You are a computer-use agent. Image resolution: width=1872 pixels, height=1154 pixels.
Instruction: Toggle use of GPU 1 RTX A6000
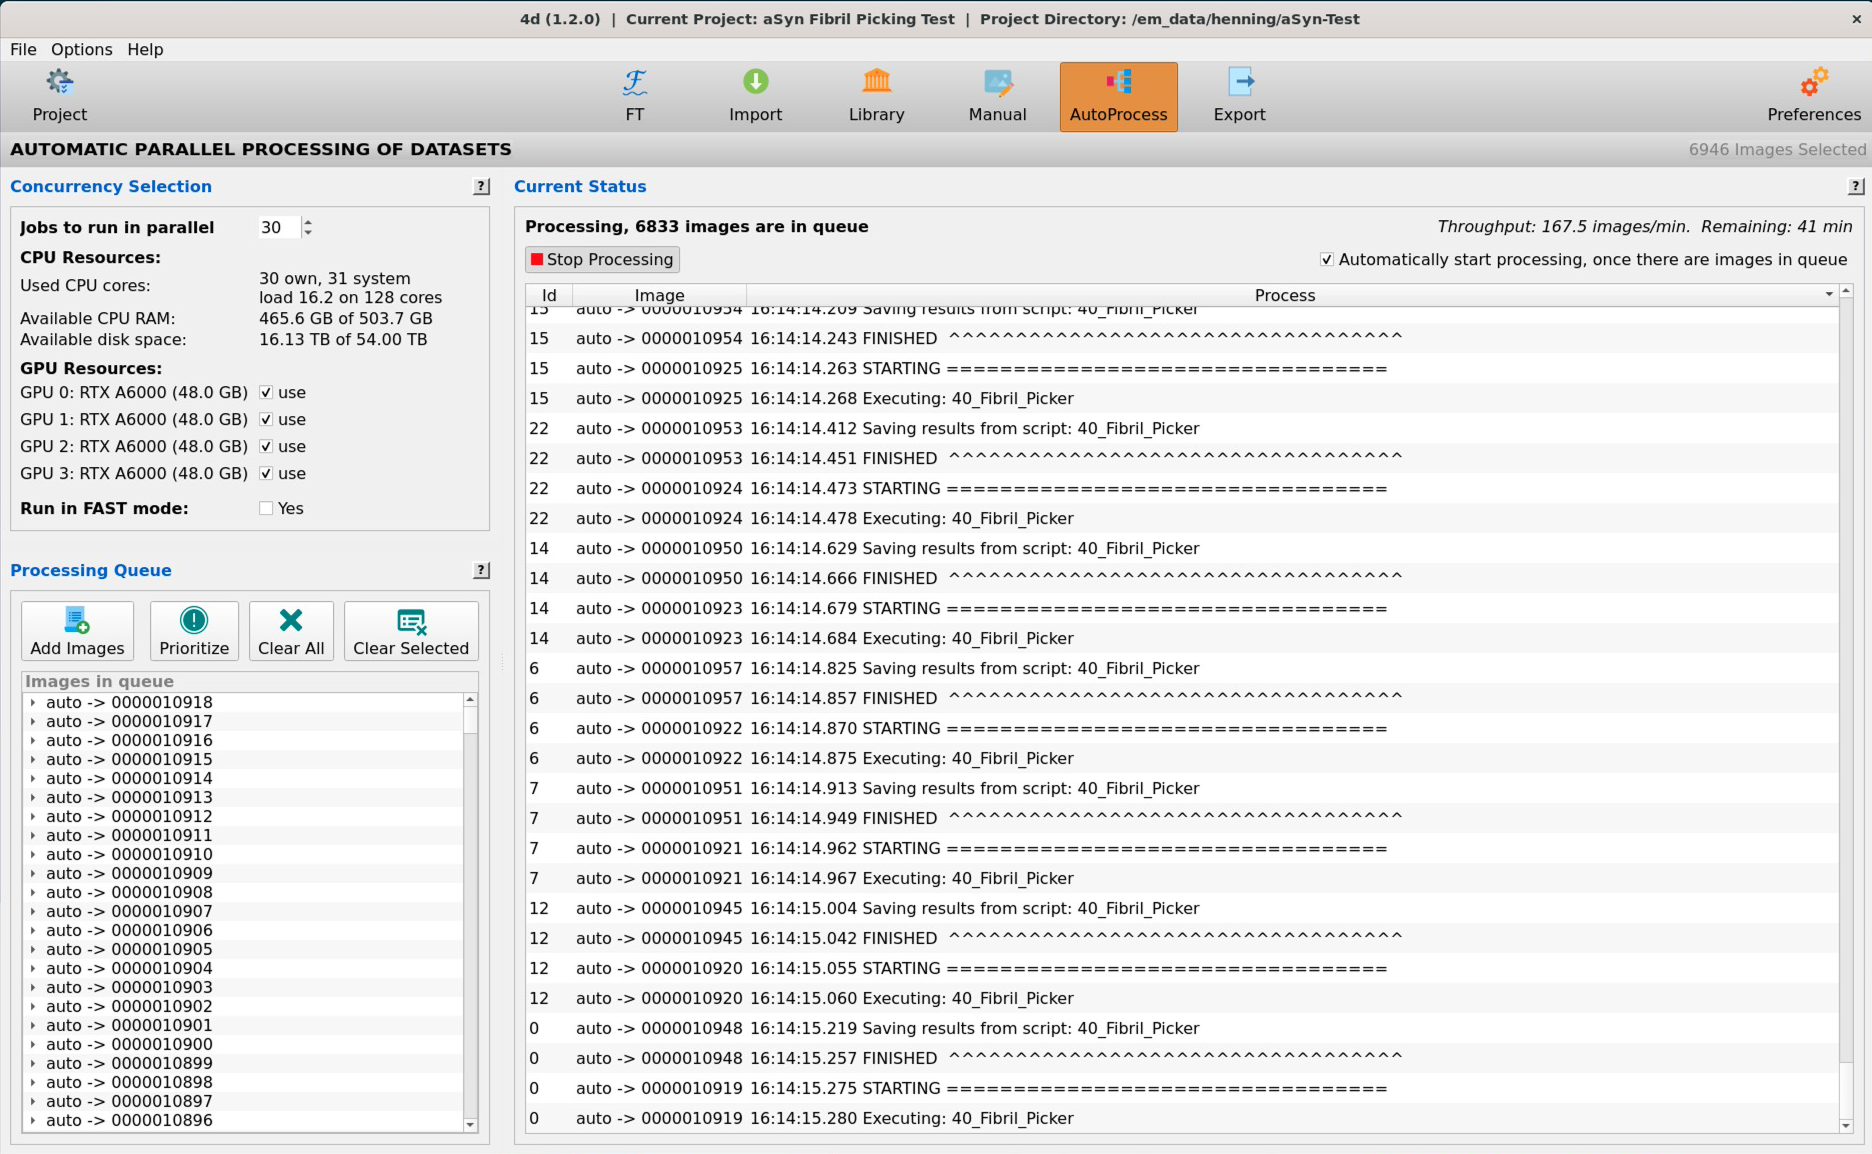(x=266, y=419)
